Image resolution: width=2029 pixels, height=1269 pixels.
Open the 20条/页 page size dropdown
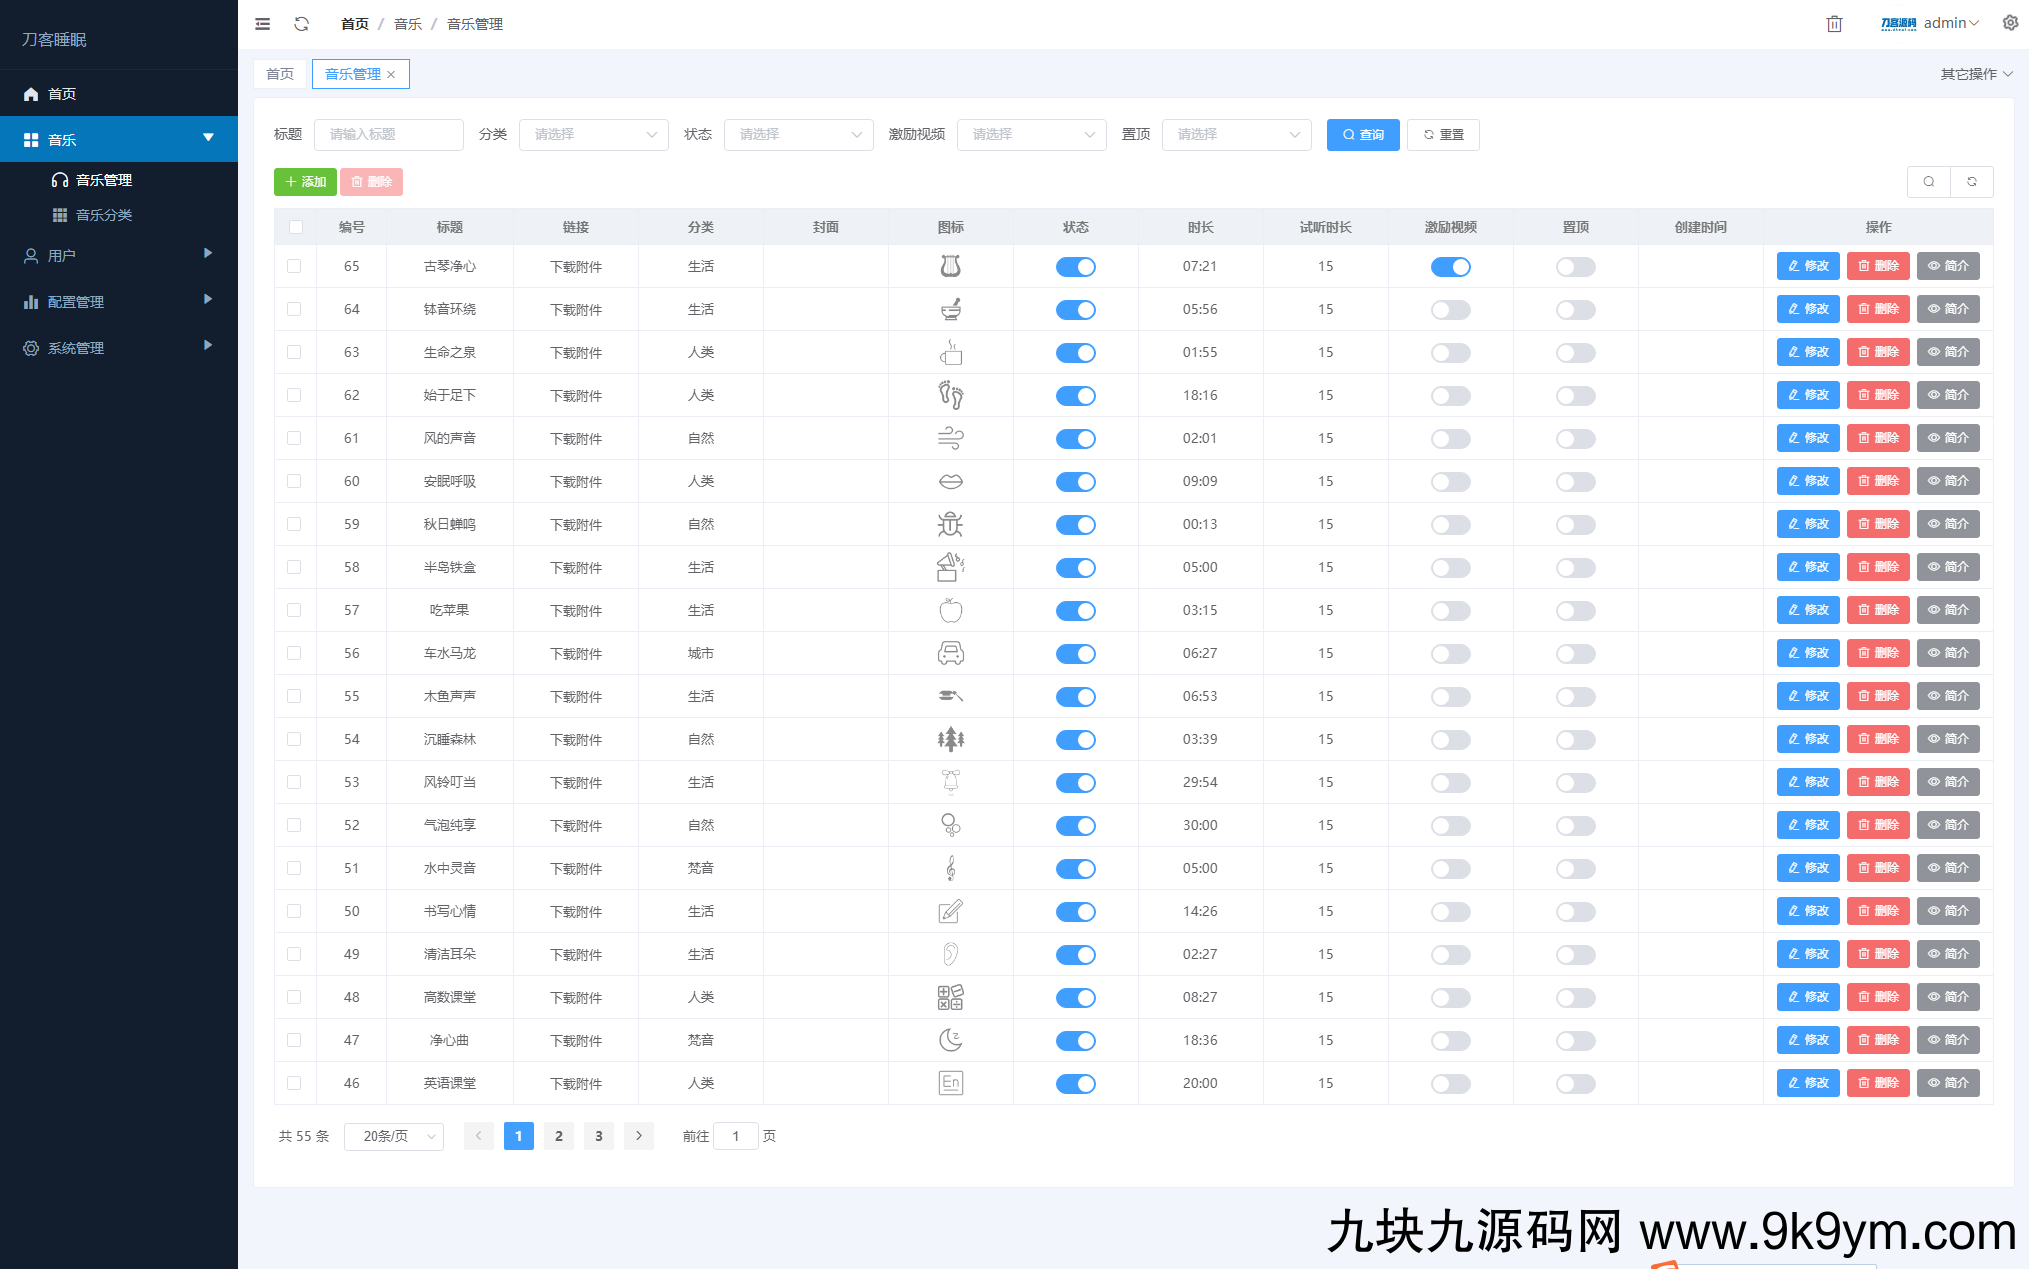tap(393, 1136)
